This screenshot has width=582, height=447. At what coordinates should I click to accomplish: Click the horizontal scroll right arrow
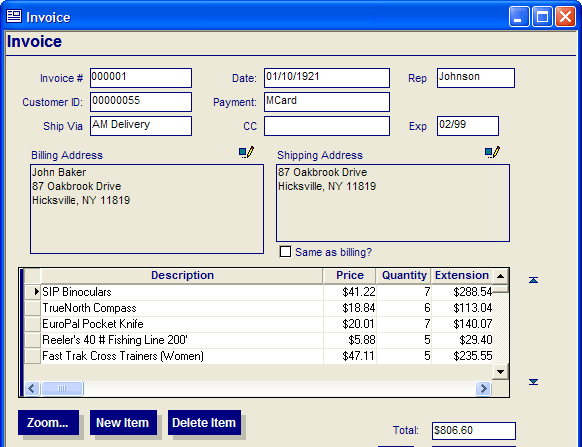(x=483, y=388)
